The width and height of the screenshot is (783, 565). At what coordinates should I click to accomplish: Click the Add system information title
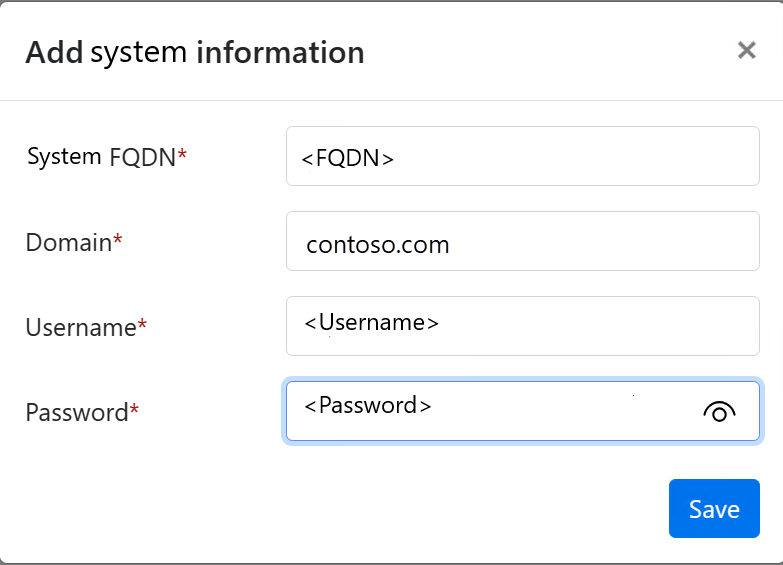click(x=195, y=52)
